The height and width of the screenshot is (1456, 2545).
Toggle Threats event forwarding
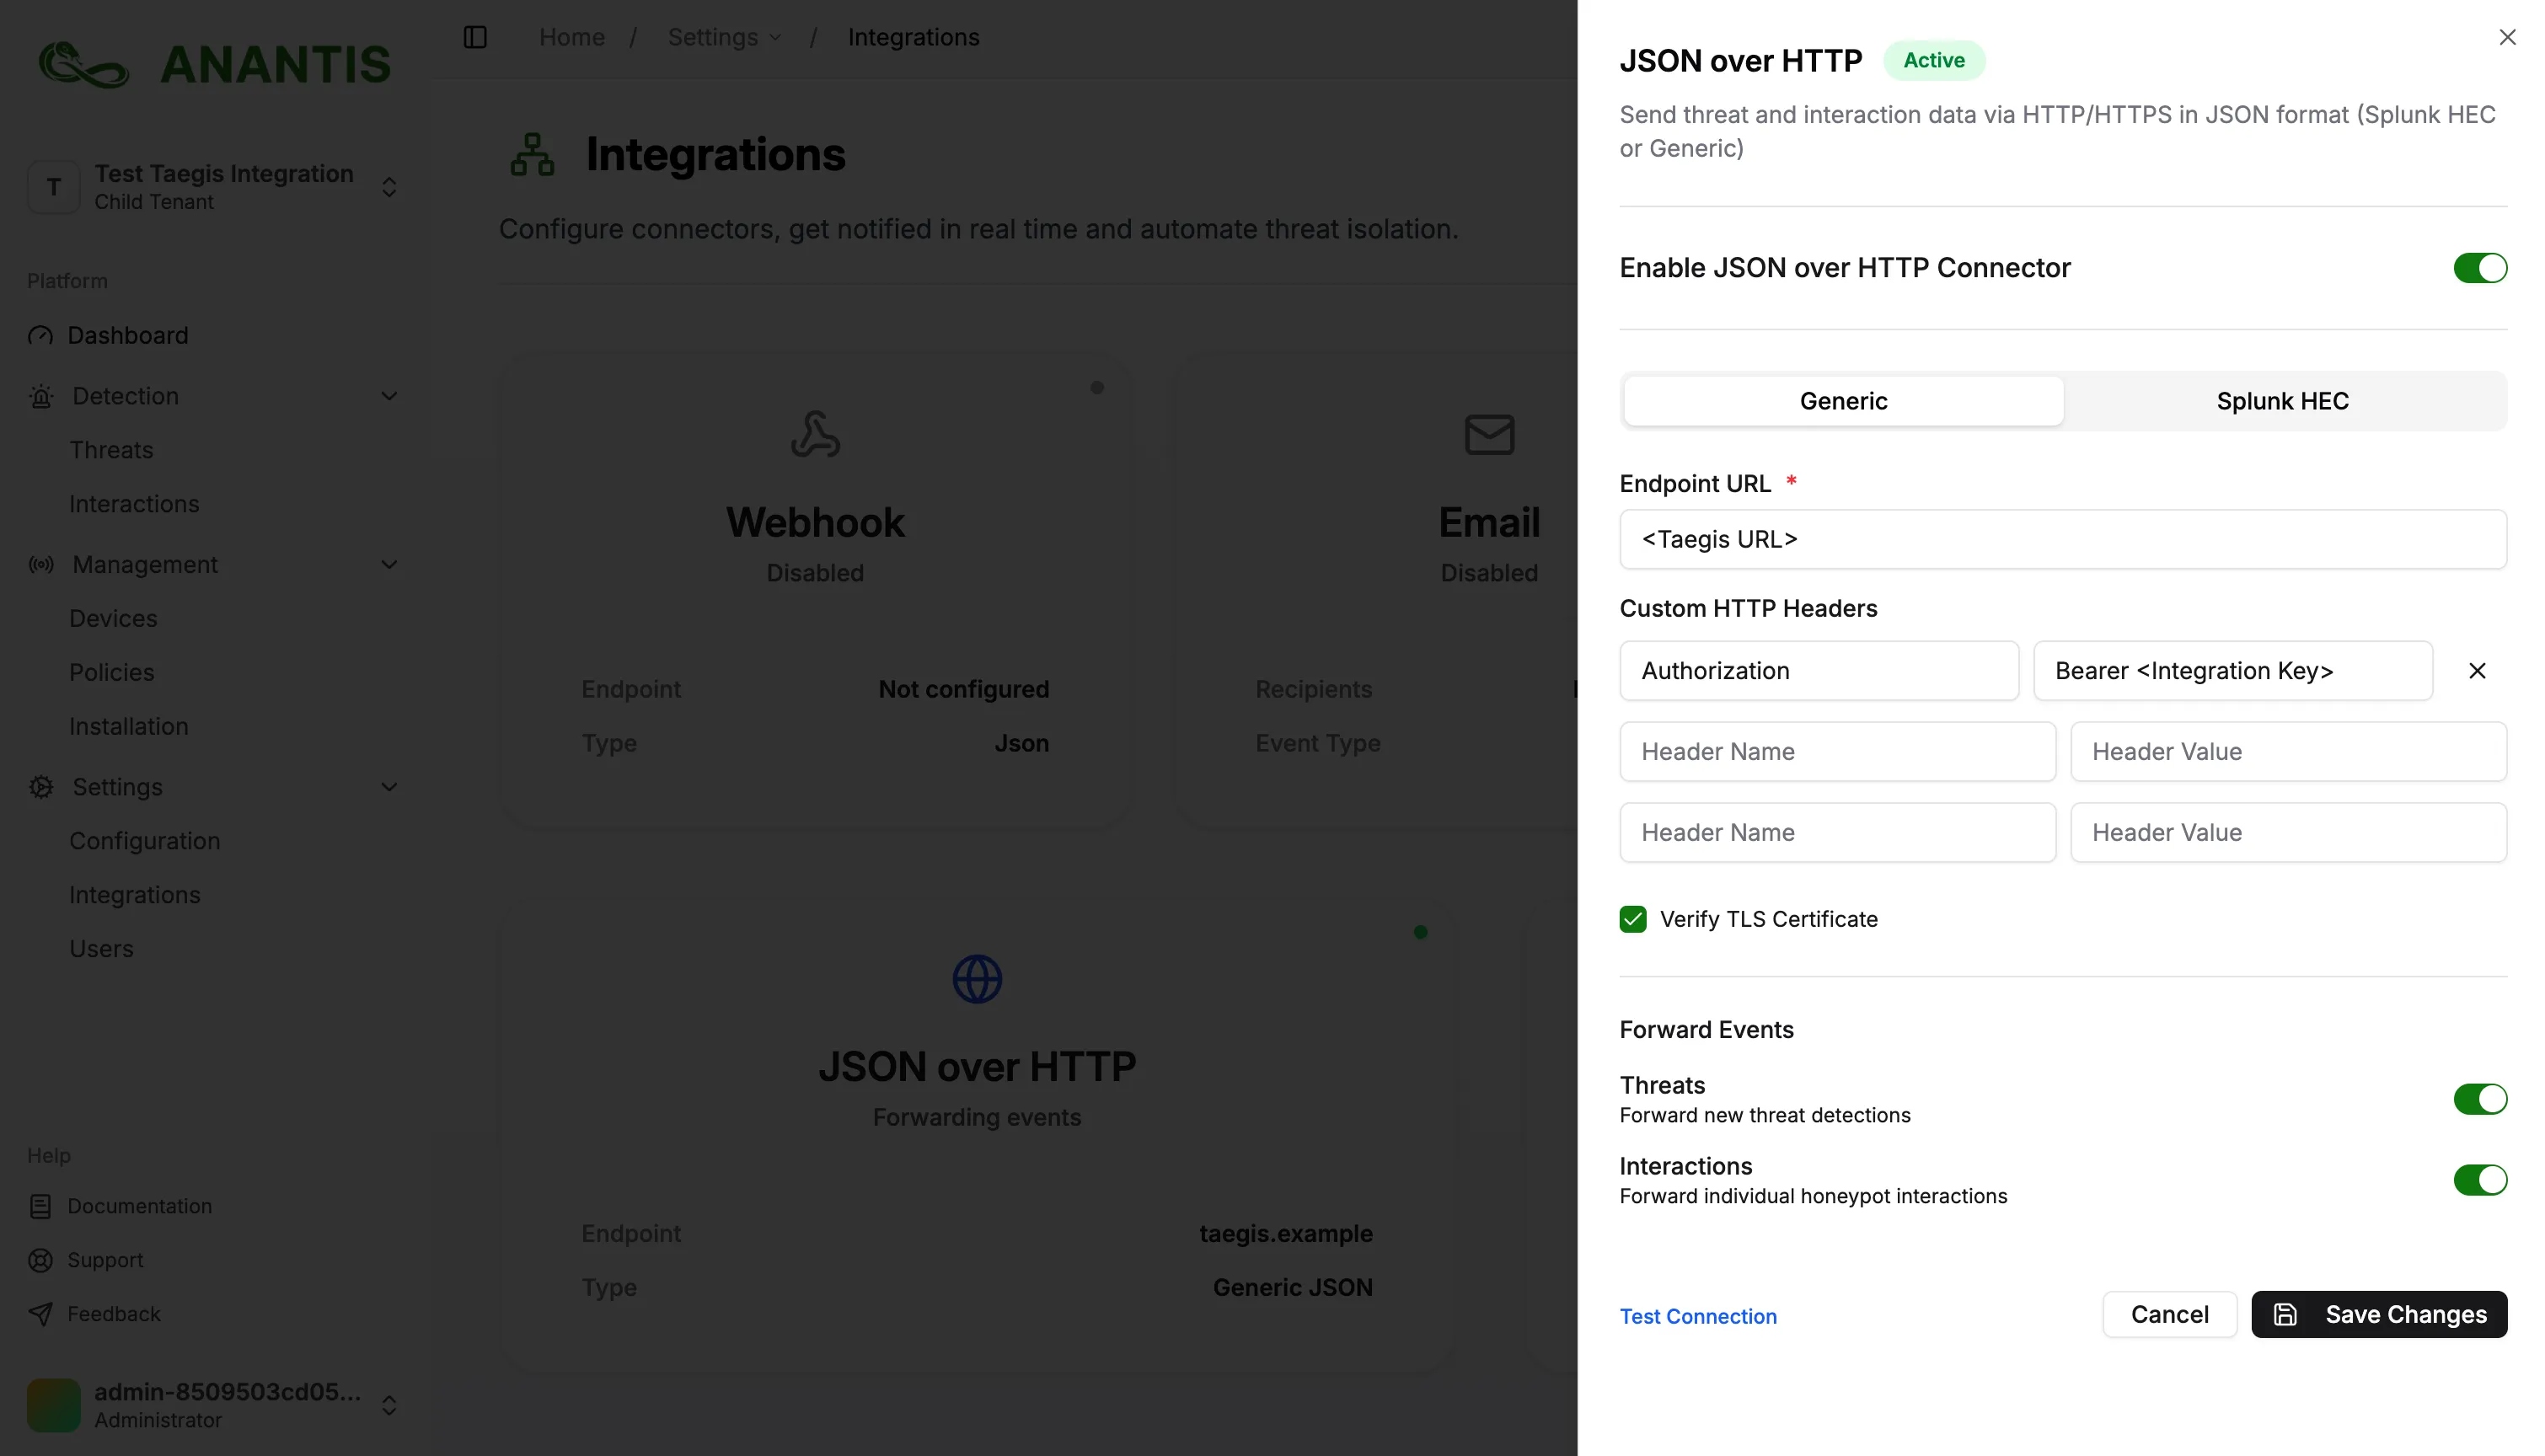tap(2479, 1099)
